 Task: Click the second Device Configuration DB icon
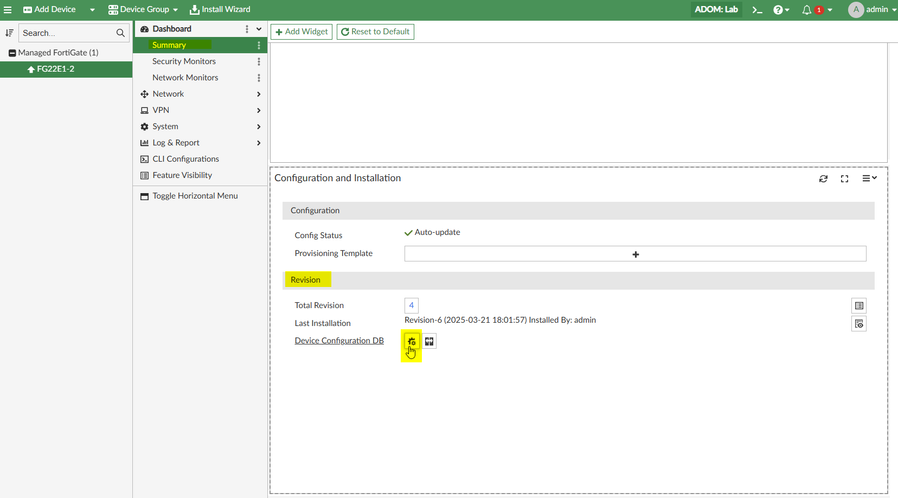click(429, 341)
